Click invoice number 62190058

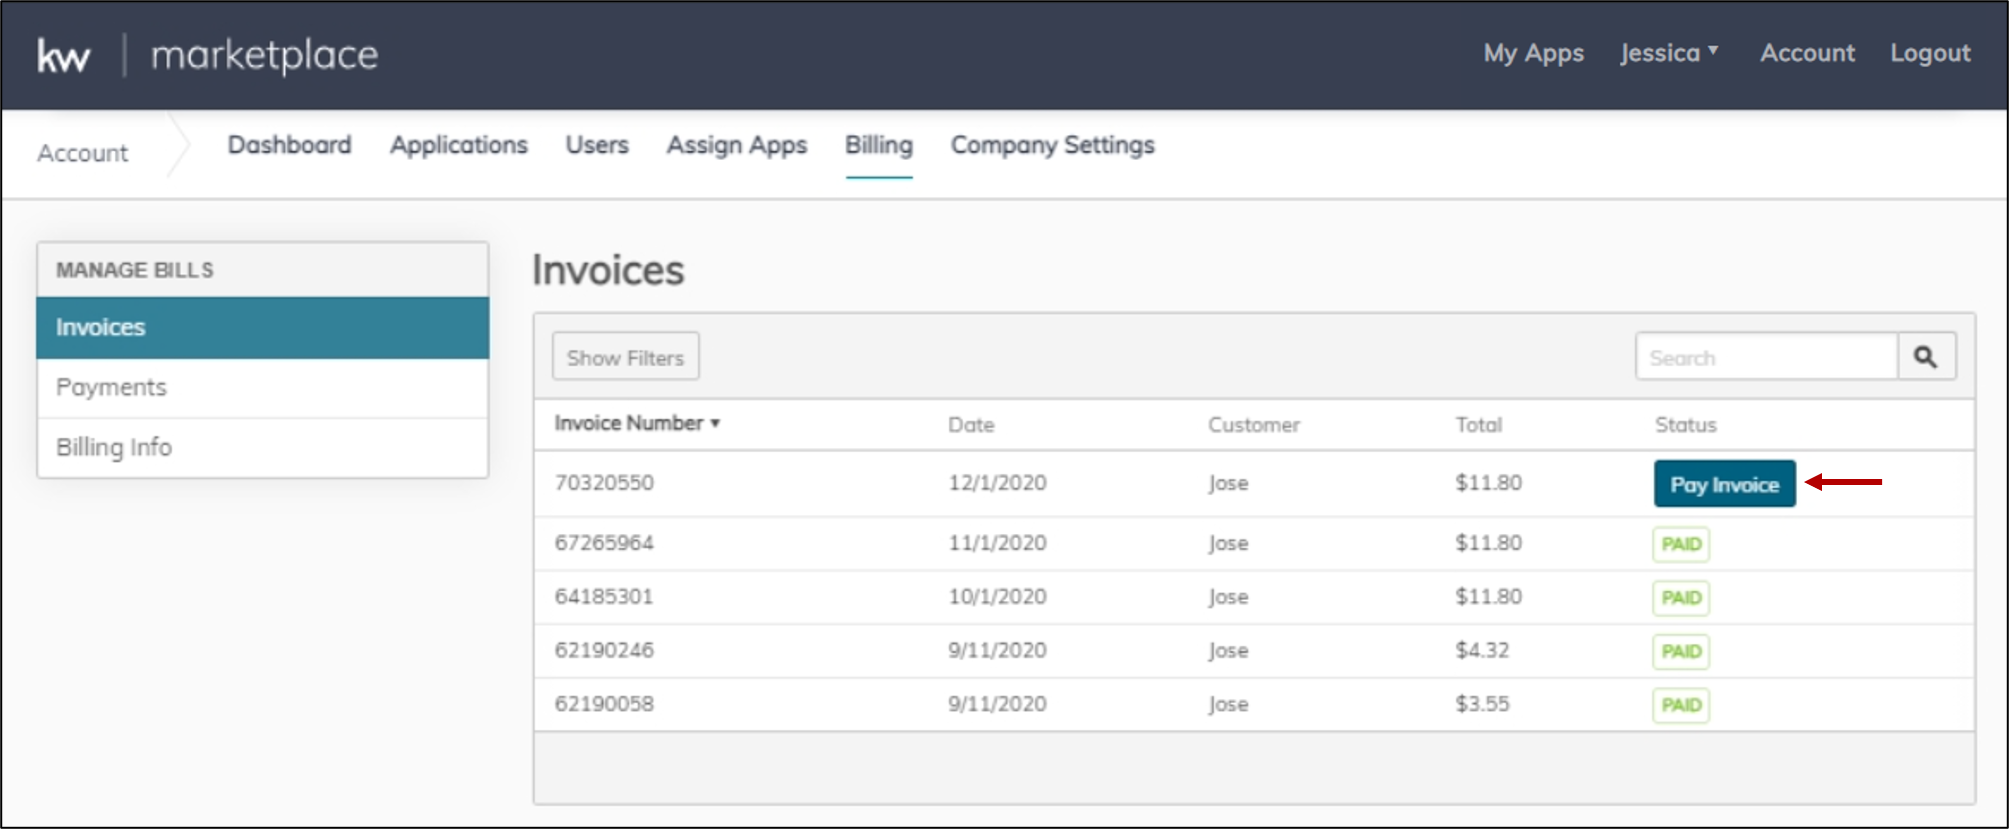pyautogui.click(x=604, y=704)
